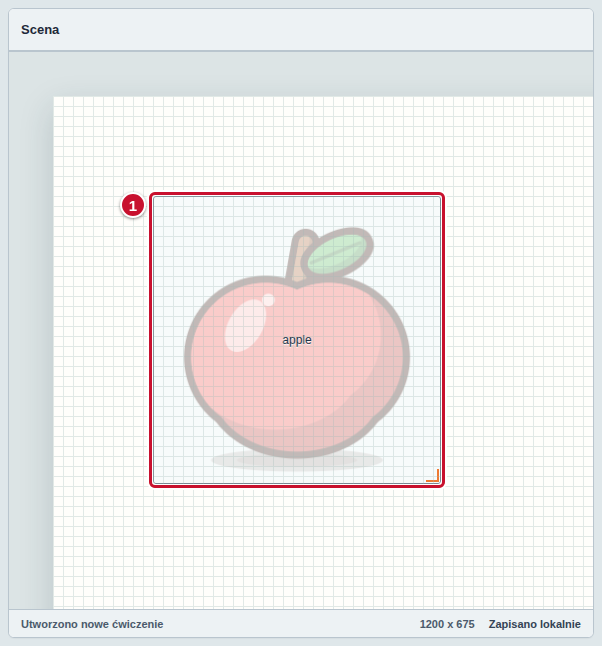Select the "apple" text label
Image resolution: width=602 pixels, height=646 pixels.
297,340
